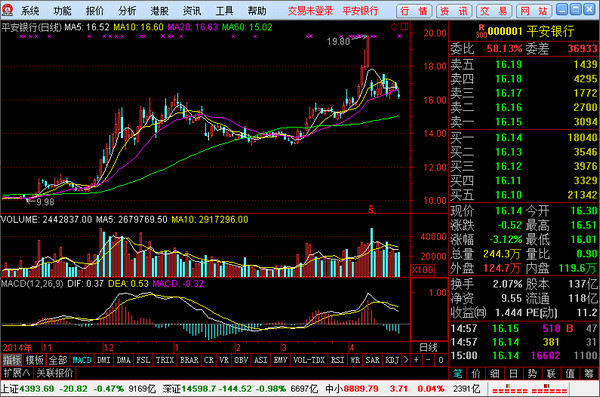This screenshot has height=397, width=600.
Task: Click the 0 reset button beside minus
Action: 441,360
